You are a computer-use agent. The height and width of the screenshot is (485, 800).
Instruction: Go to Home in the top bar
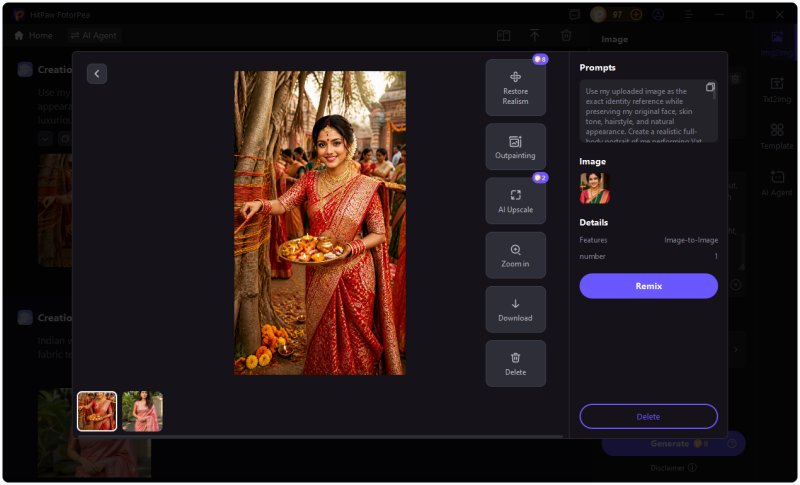point(34,36)
